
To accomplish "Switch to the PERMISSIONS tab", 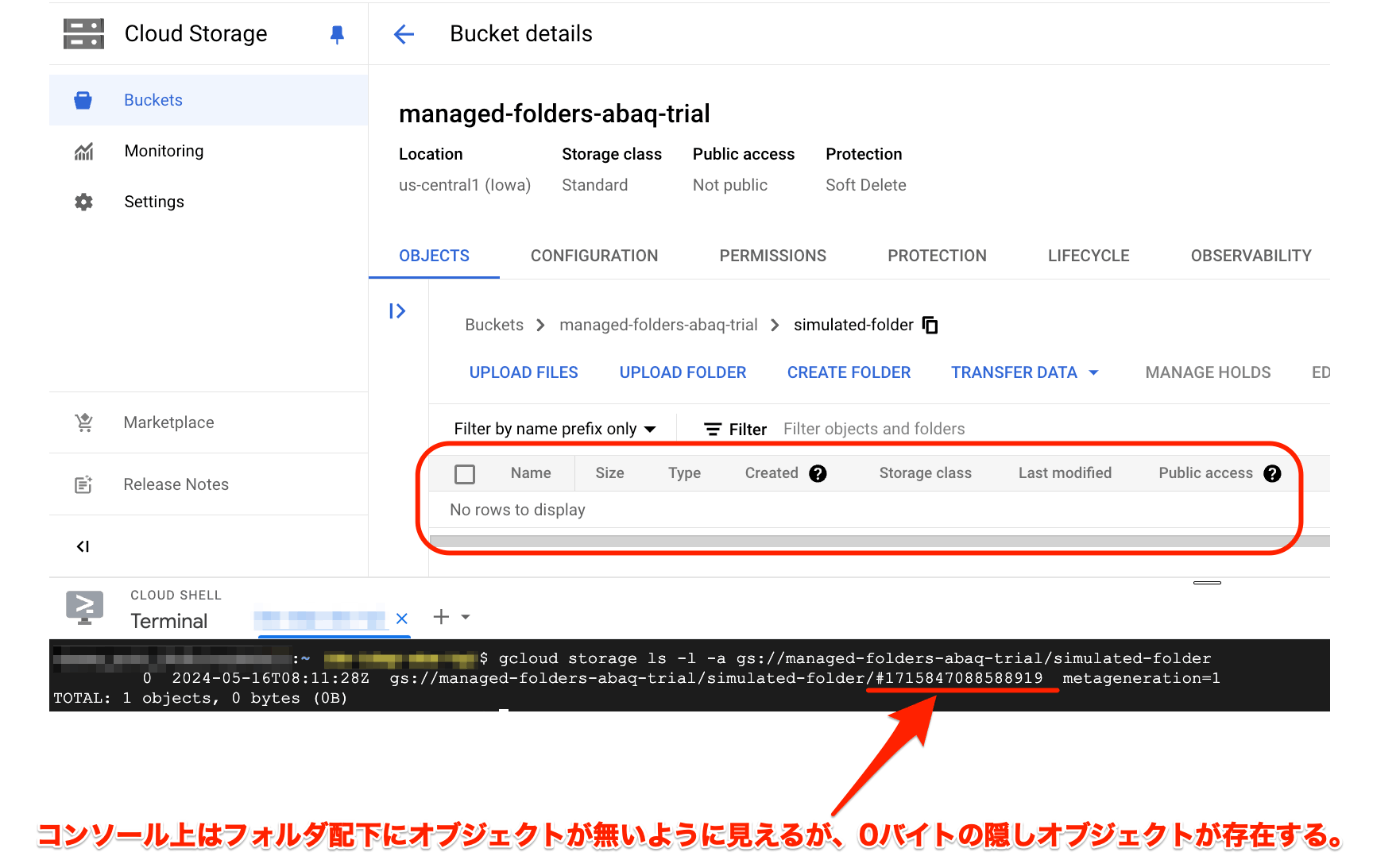I will click(x=773, y=256).
